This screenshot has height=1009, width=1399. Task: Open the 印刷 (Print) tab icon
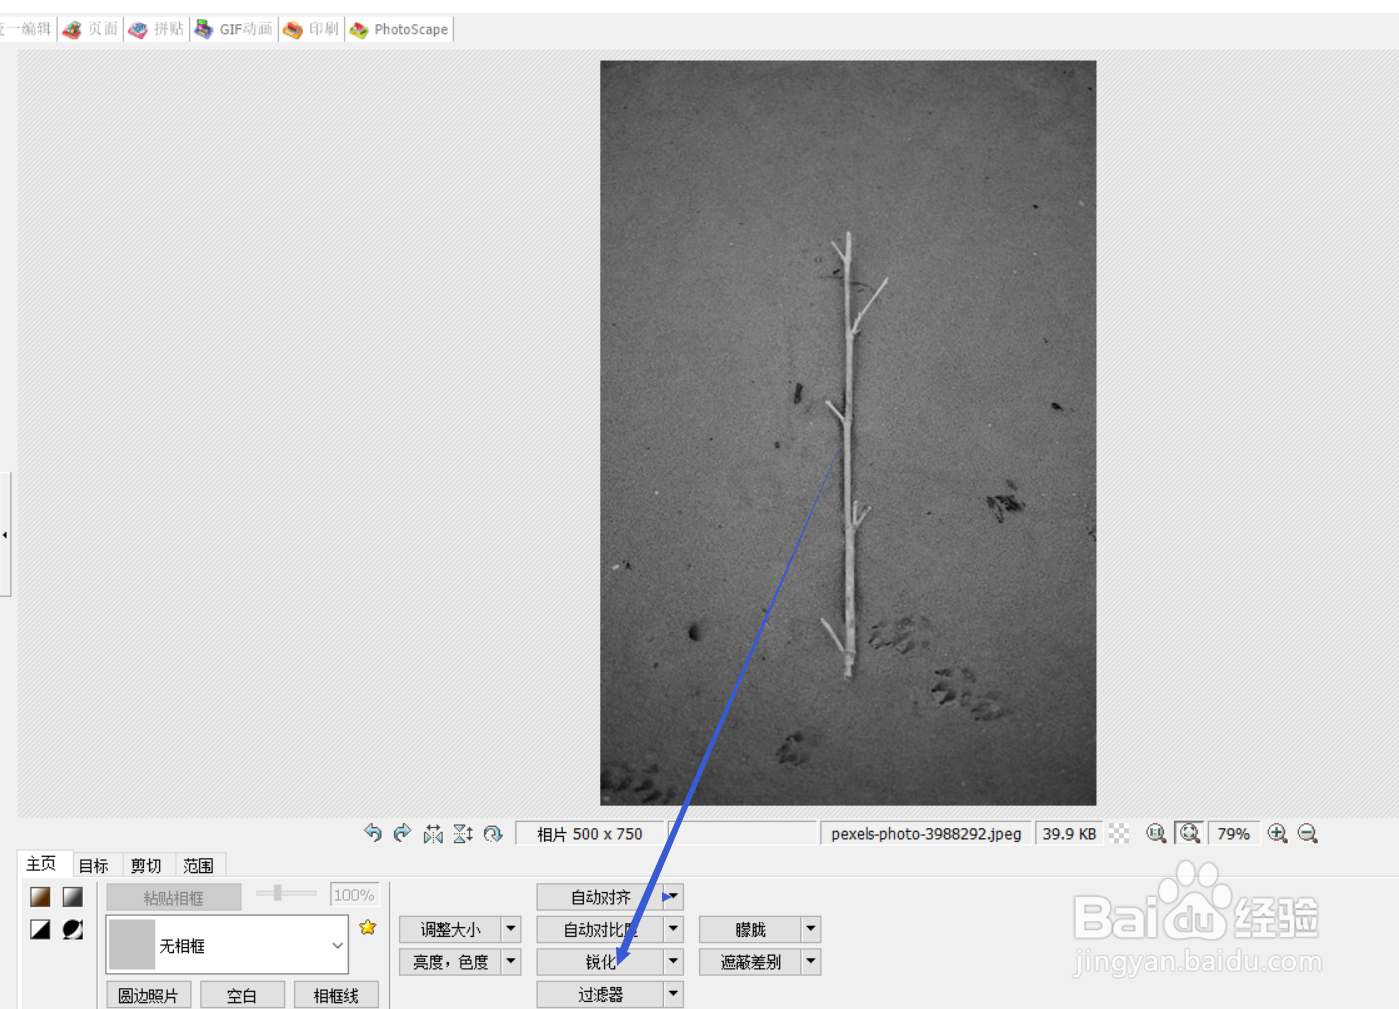point(293,30)
